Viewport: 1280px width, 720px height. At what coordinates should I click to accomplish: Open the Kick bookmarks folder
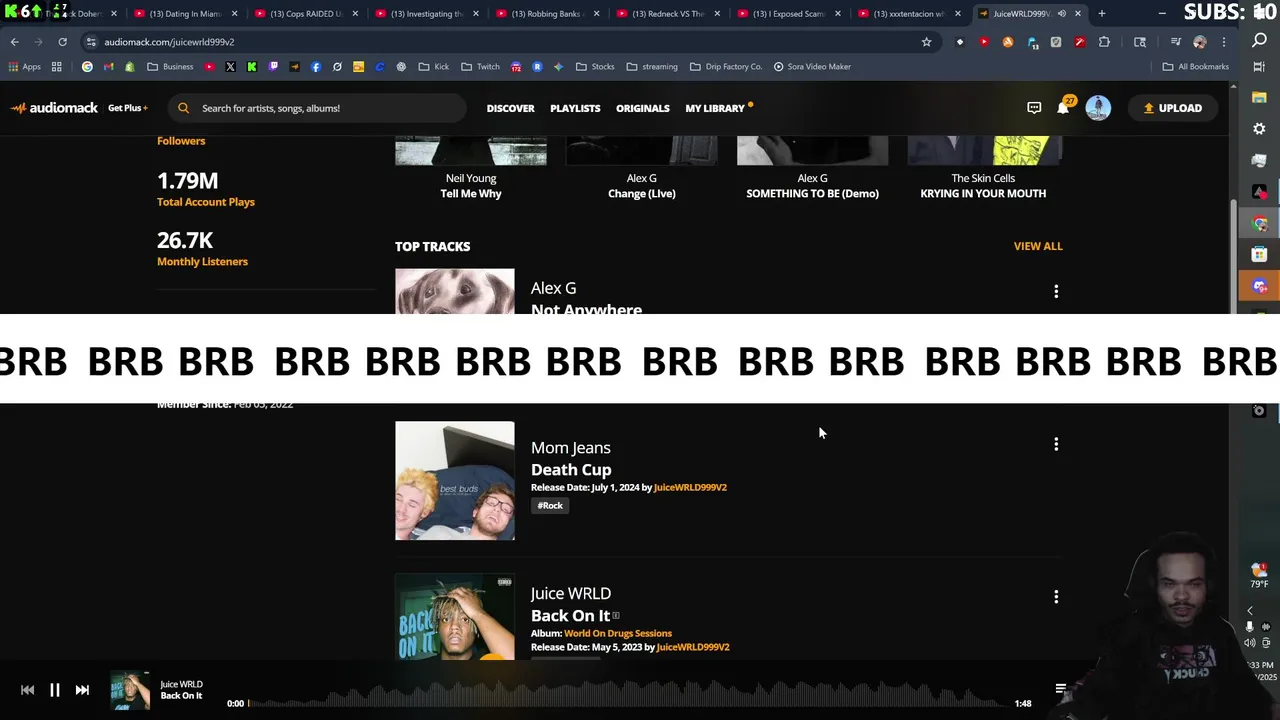434,67
